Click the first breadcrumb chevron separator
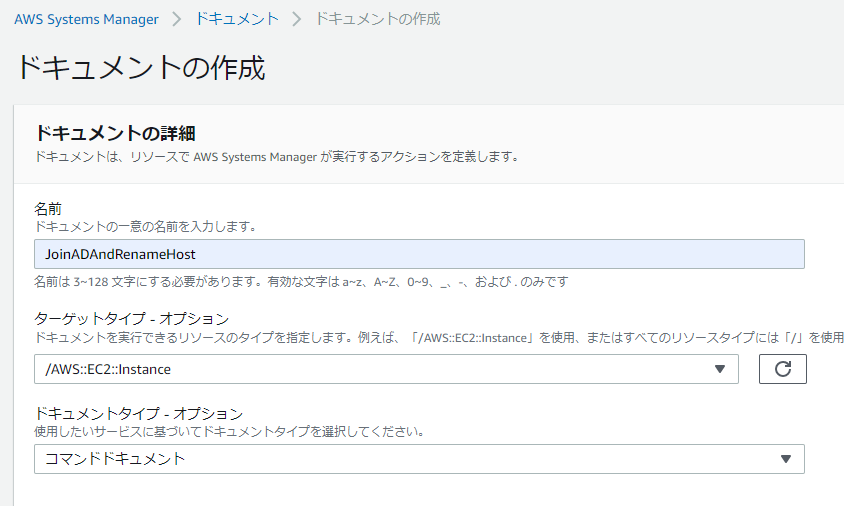Viewport: 844px width, 506px height. click(x=177, y=19)
